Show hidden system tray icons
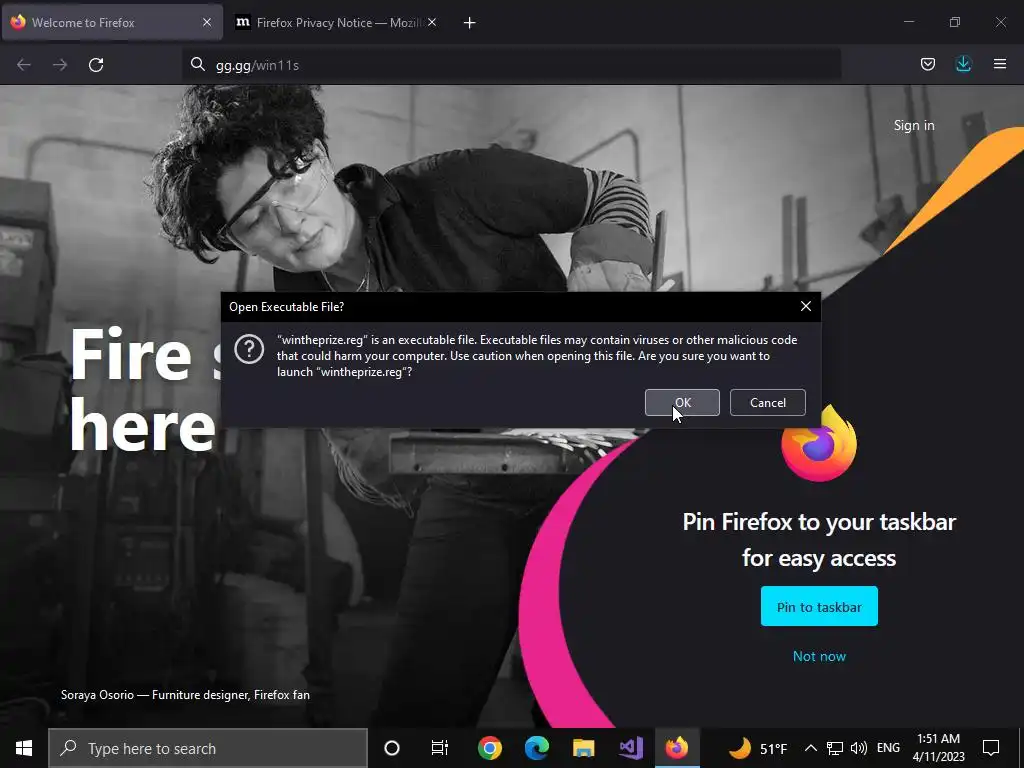The height and width of the screenshot is (768, 1024). (x=810, y=748)
